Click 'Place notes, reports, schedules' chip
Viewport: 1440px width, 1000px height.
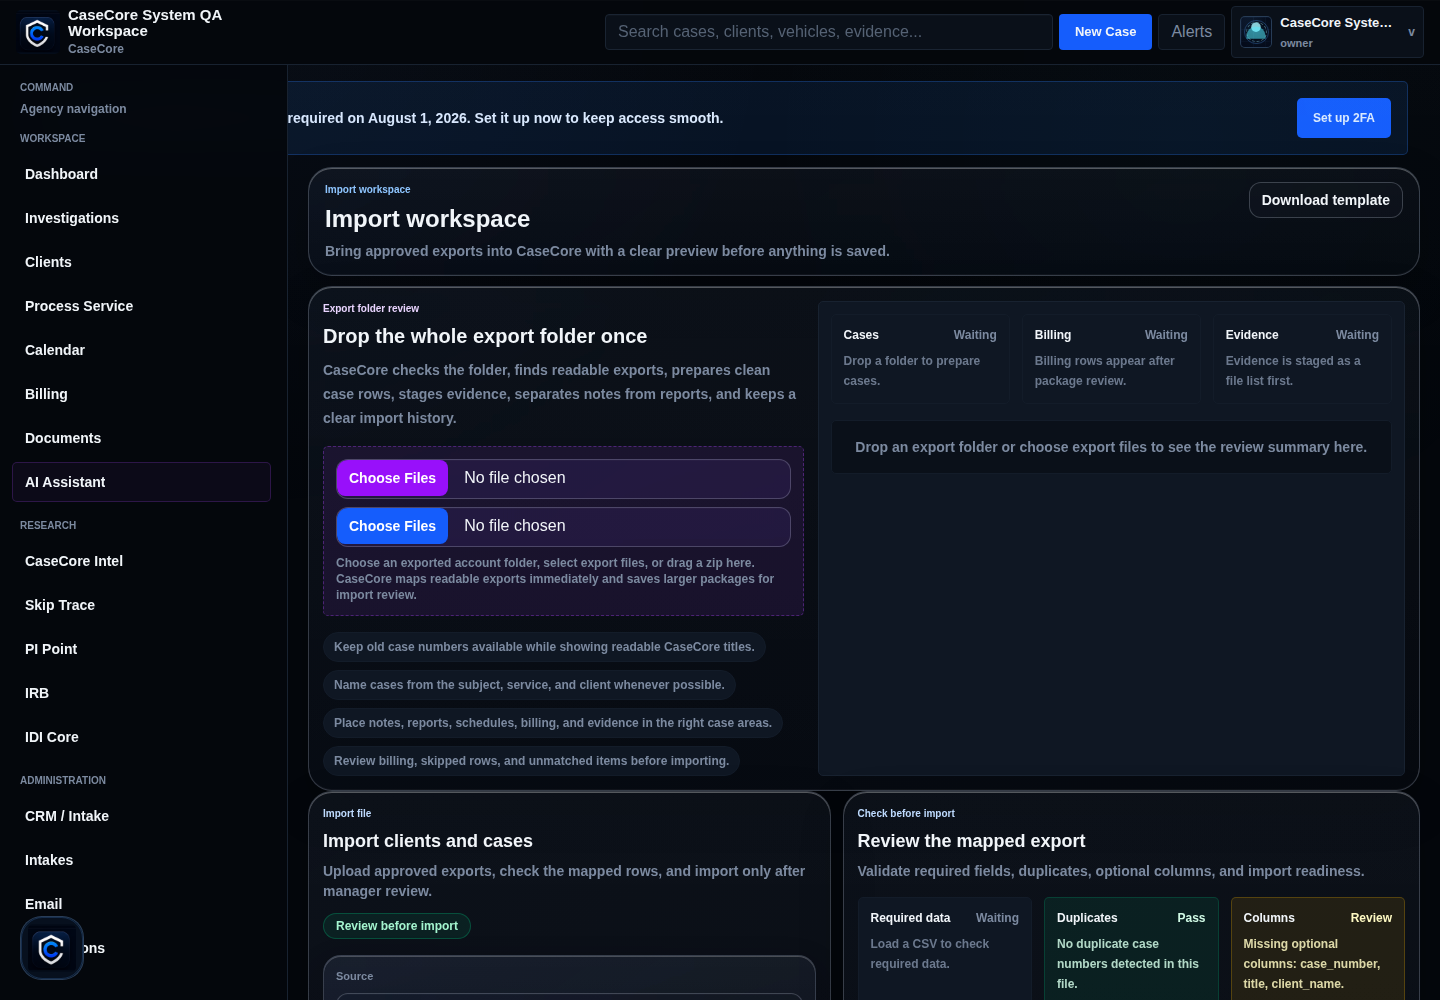tap(553, 723)
